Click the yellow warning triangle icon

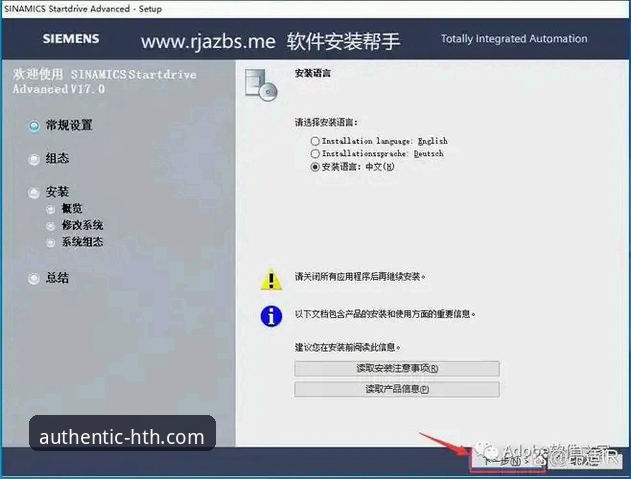[271, 279]
